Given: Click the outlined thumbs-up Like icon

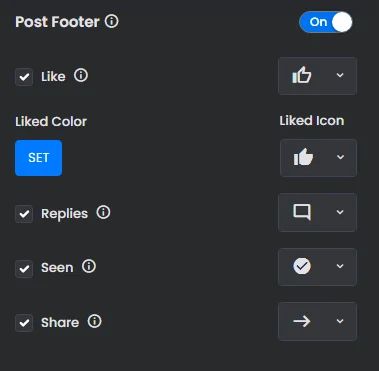Looking at the screenshot, I should tap(302, 75).
